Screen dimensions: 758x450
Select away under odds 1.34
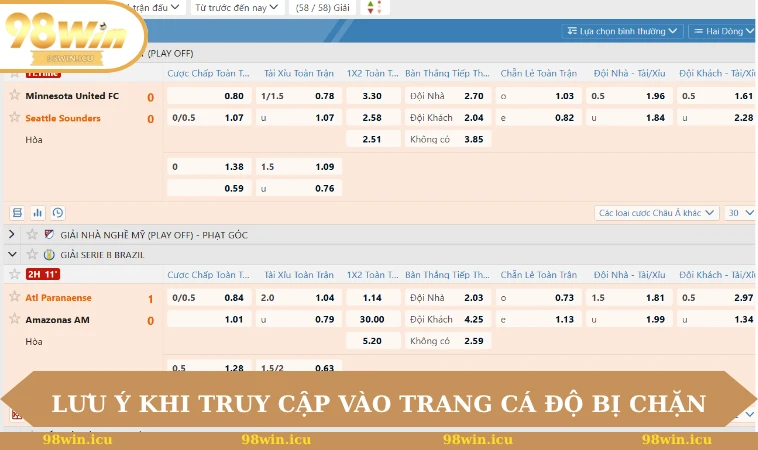(x=717, y=319)
